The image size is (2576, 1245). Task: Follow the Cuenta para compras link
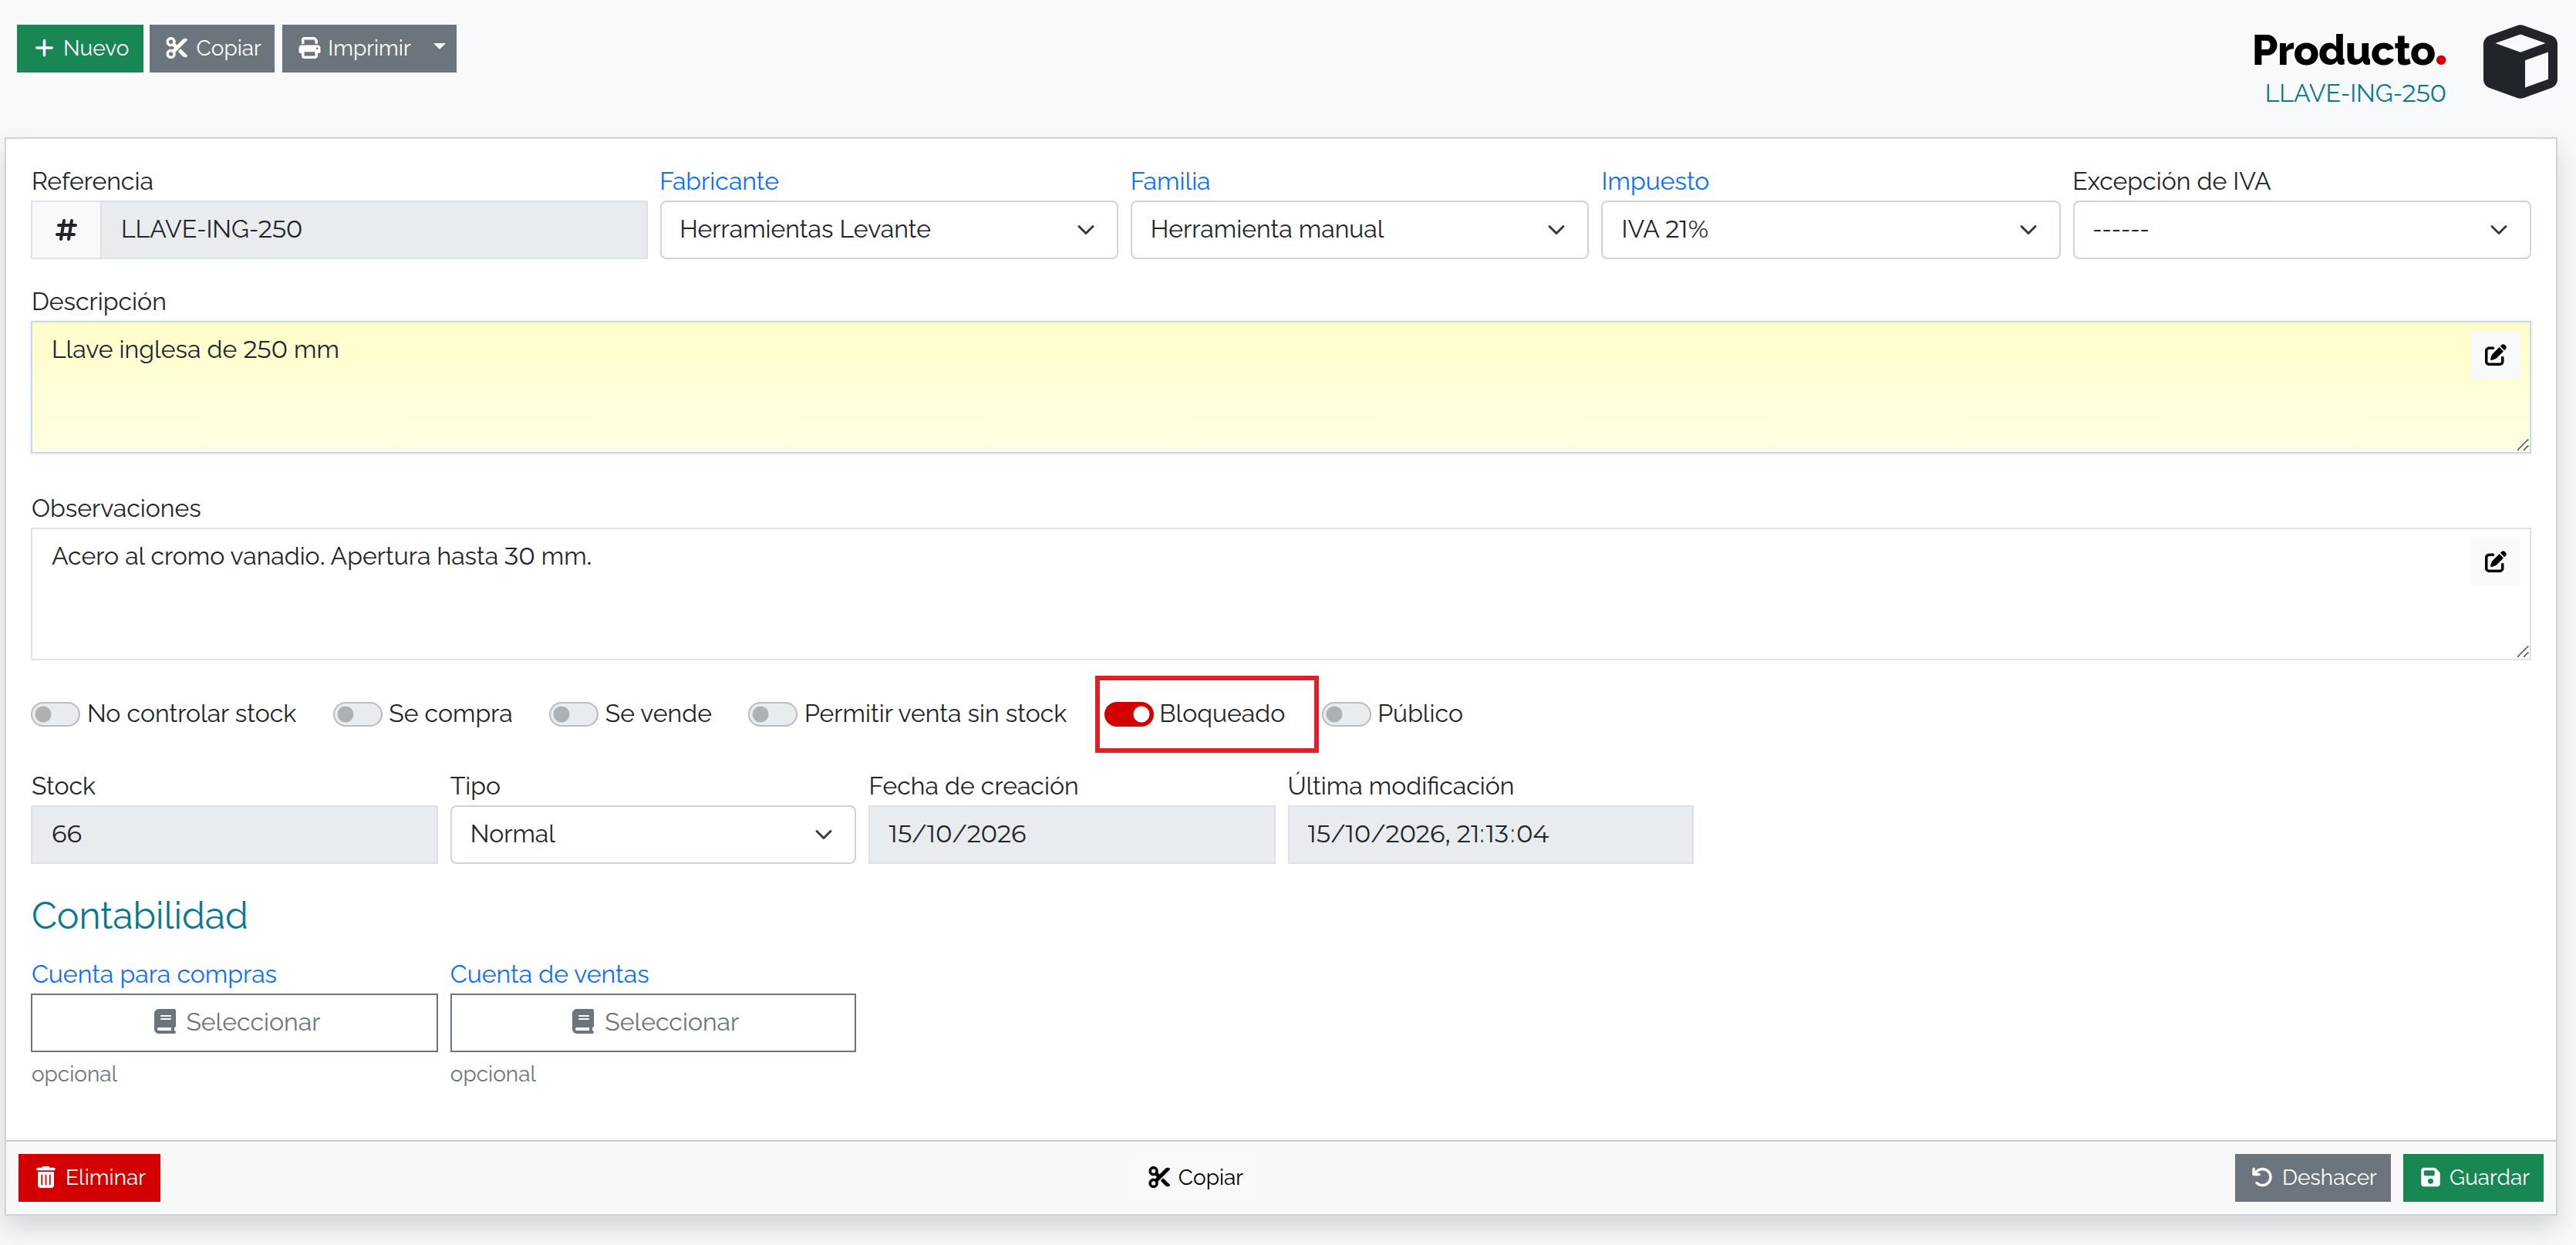click(x=154, y=974)
